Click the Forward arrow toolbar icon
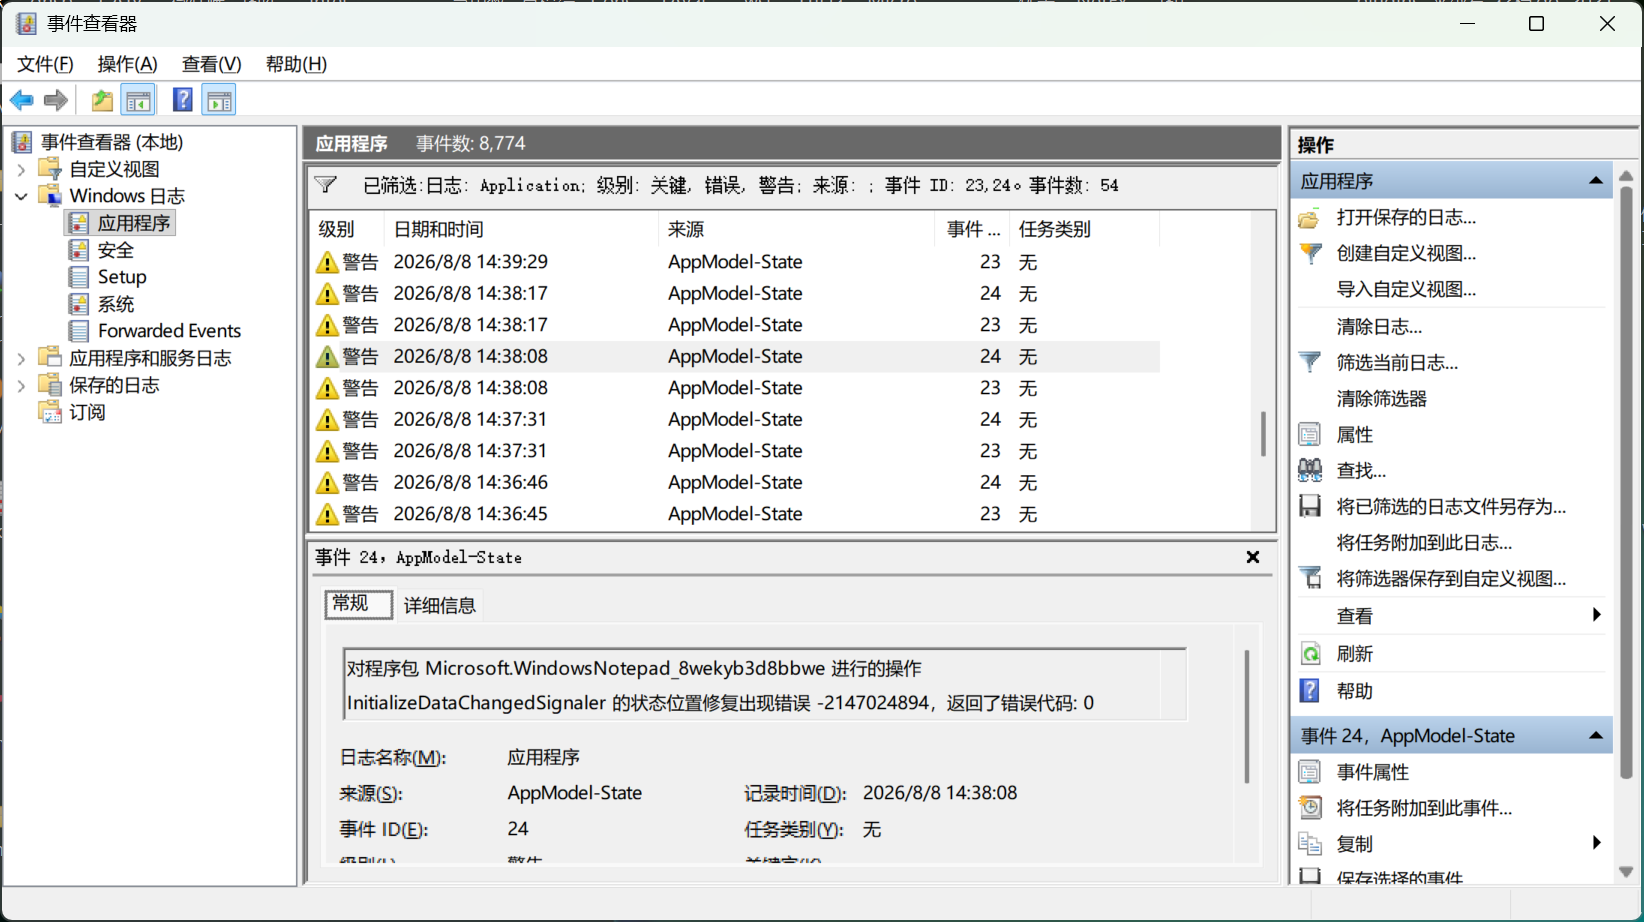 pos(56,100)
